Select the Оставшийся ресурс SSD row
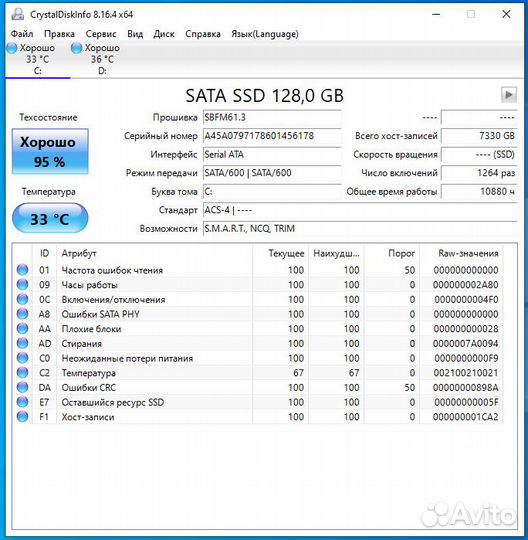Image resolution: width=528 pixels, height=540 pixels. [258, 402]
